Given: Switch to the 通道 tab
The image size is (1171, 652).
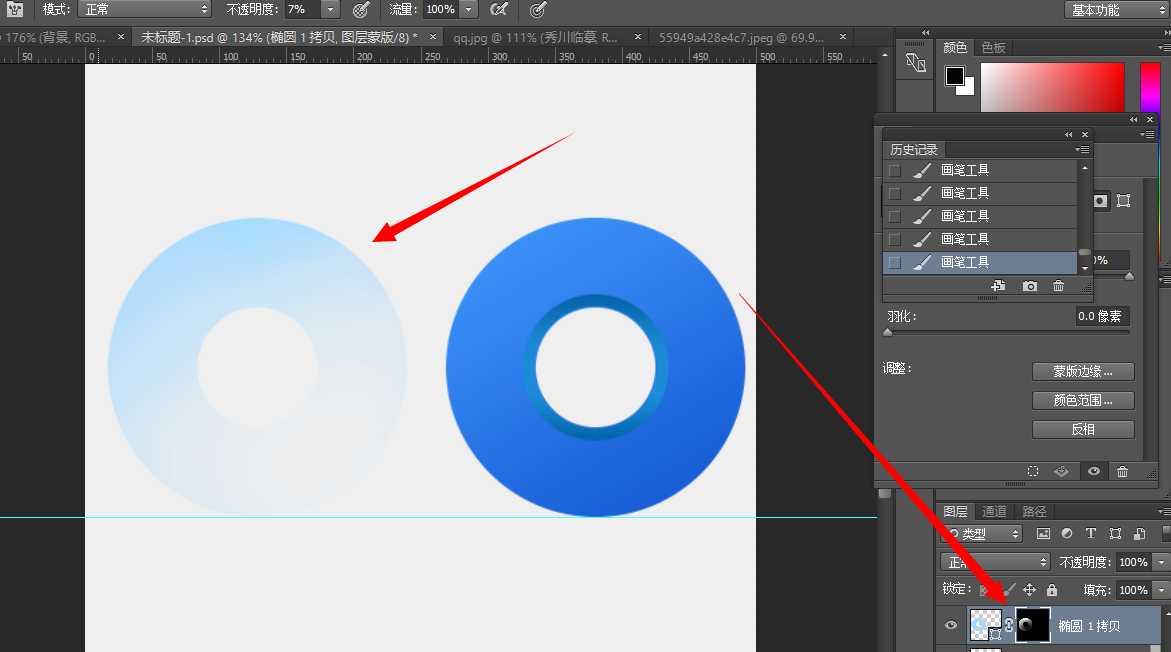Looking at the screenshot, I should point(994,511).
